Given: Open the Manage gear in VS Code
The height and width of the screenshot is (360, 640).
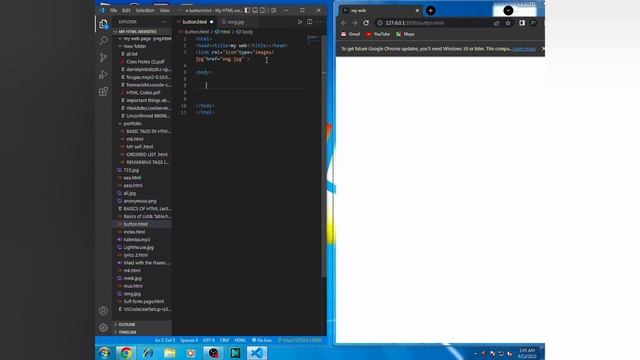Looking at the screenshot, I should coord(103,327).
